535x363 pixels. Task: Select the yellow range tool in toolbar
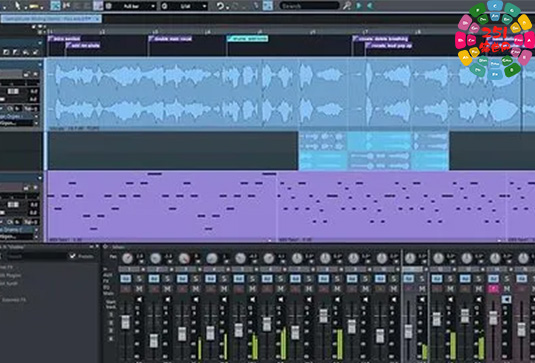[x=33, y=6]
